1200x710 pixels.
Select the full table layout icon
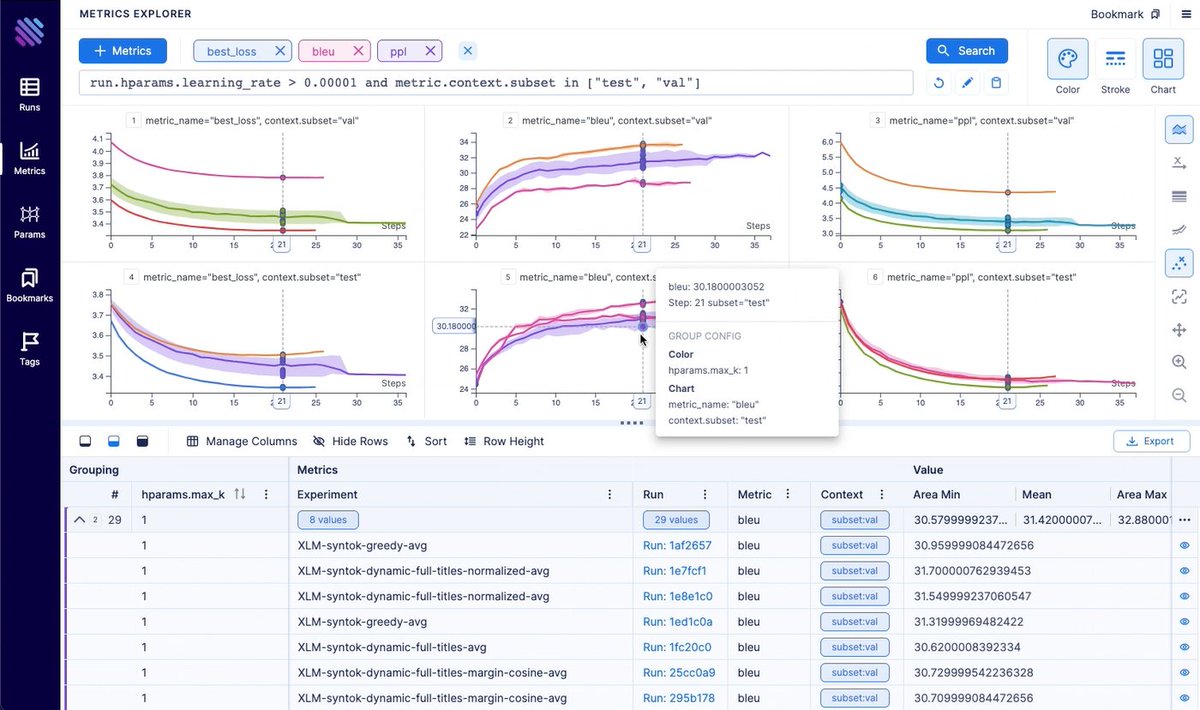point(142,441)
